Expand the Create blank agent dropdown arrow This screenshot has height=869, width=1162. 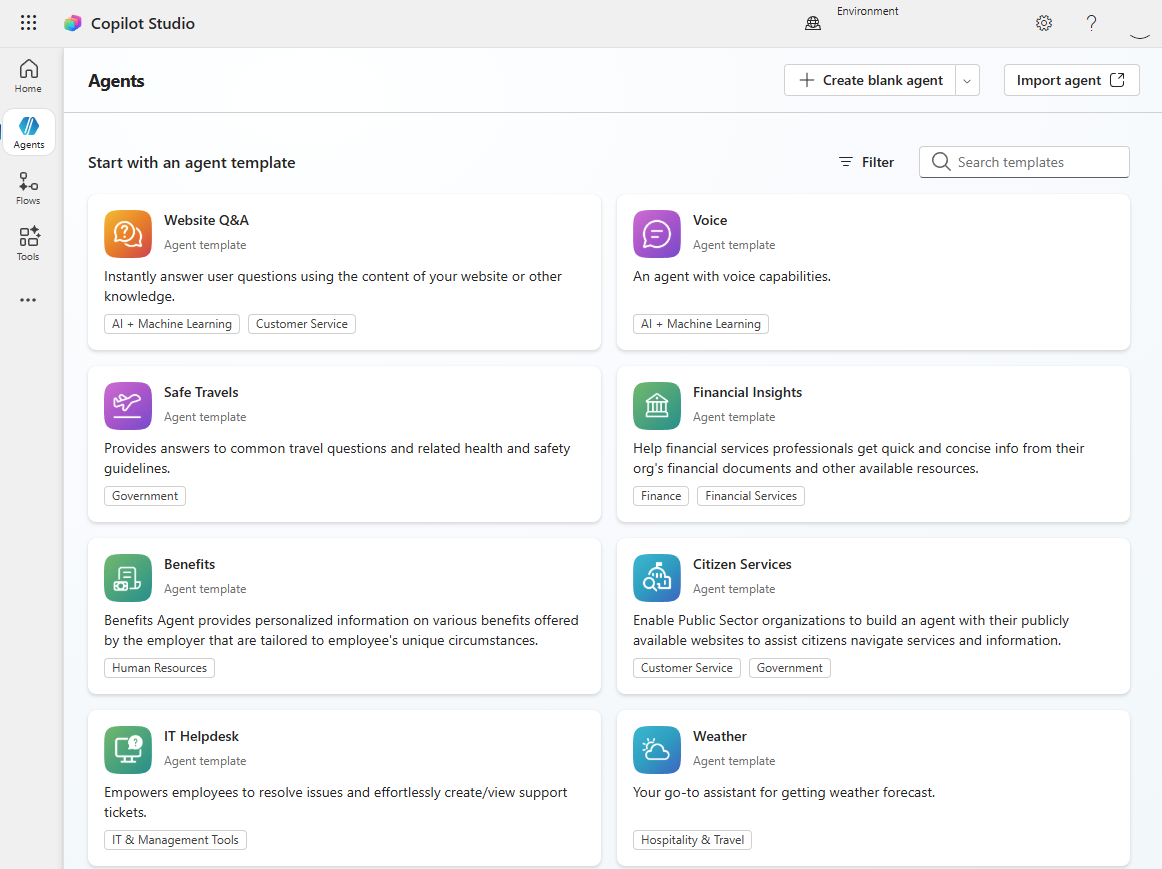967,80
